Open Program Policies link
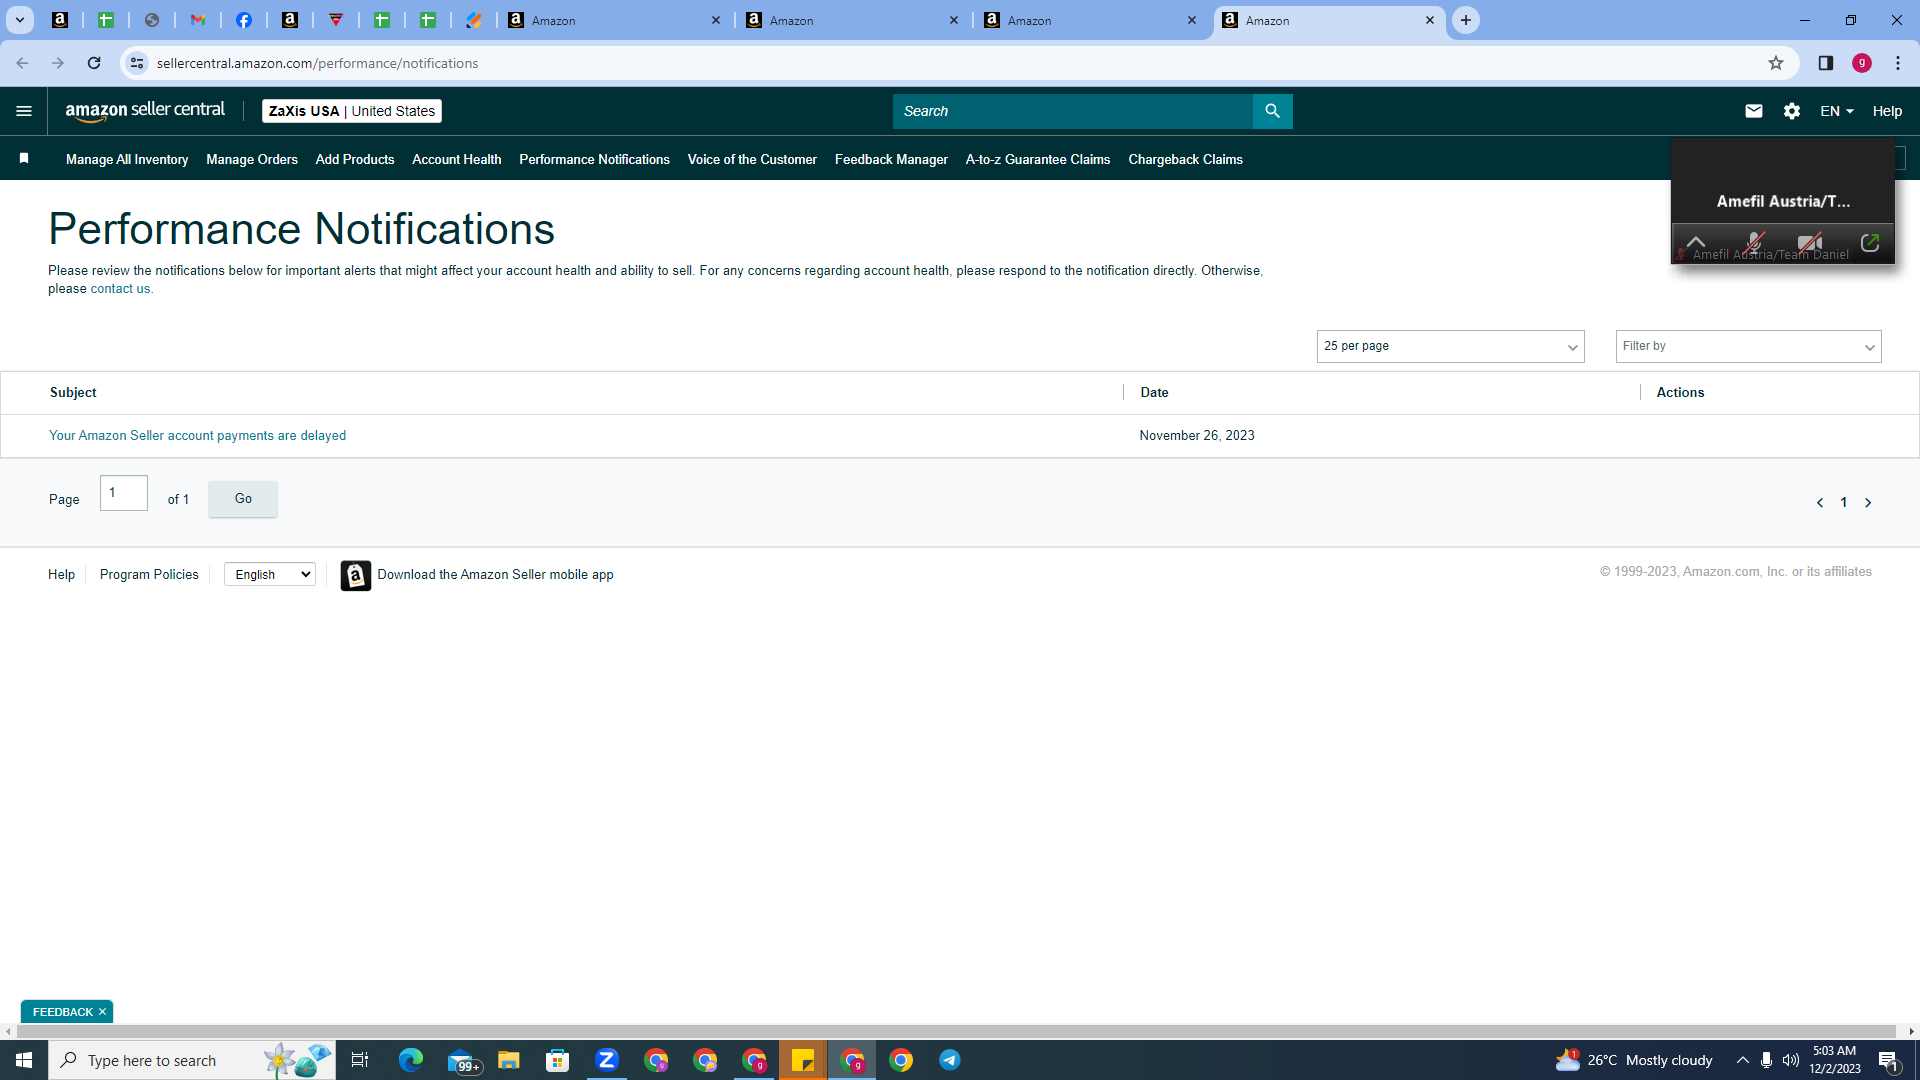This screenshot has width=1920, height=1080. pyautogui.click(x=149, y=575)
